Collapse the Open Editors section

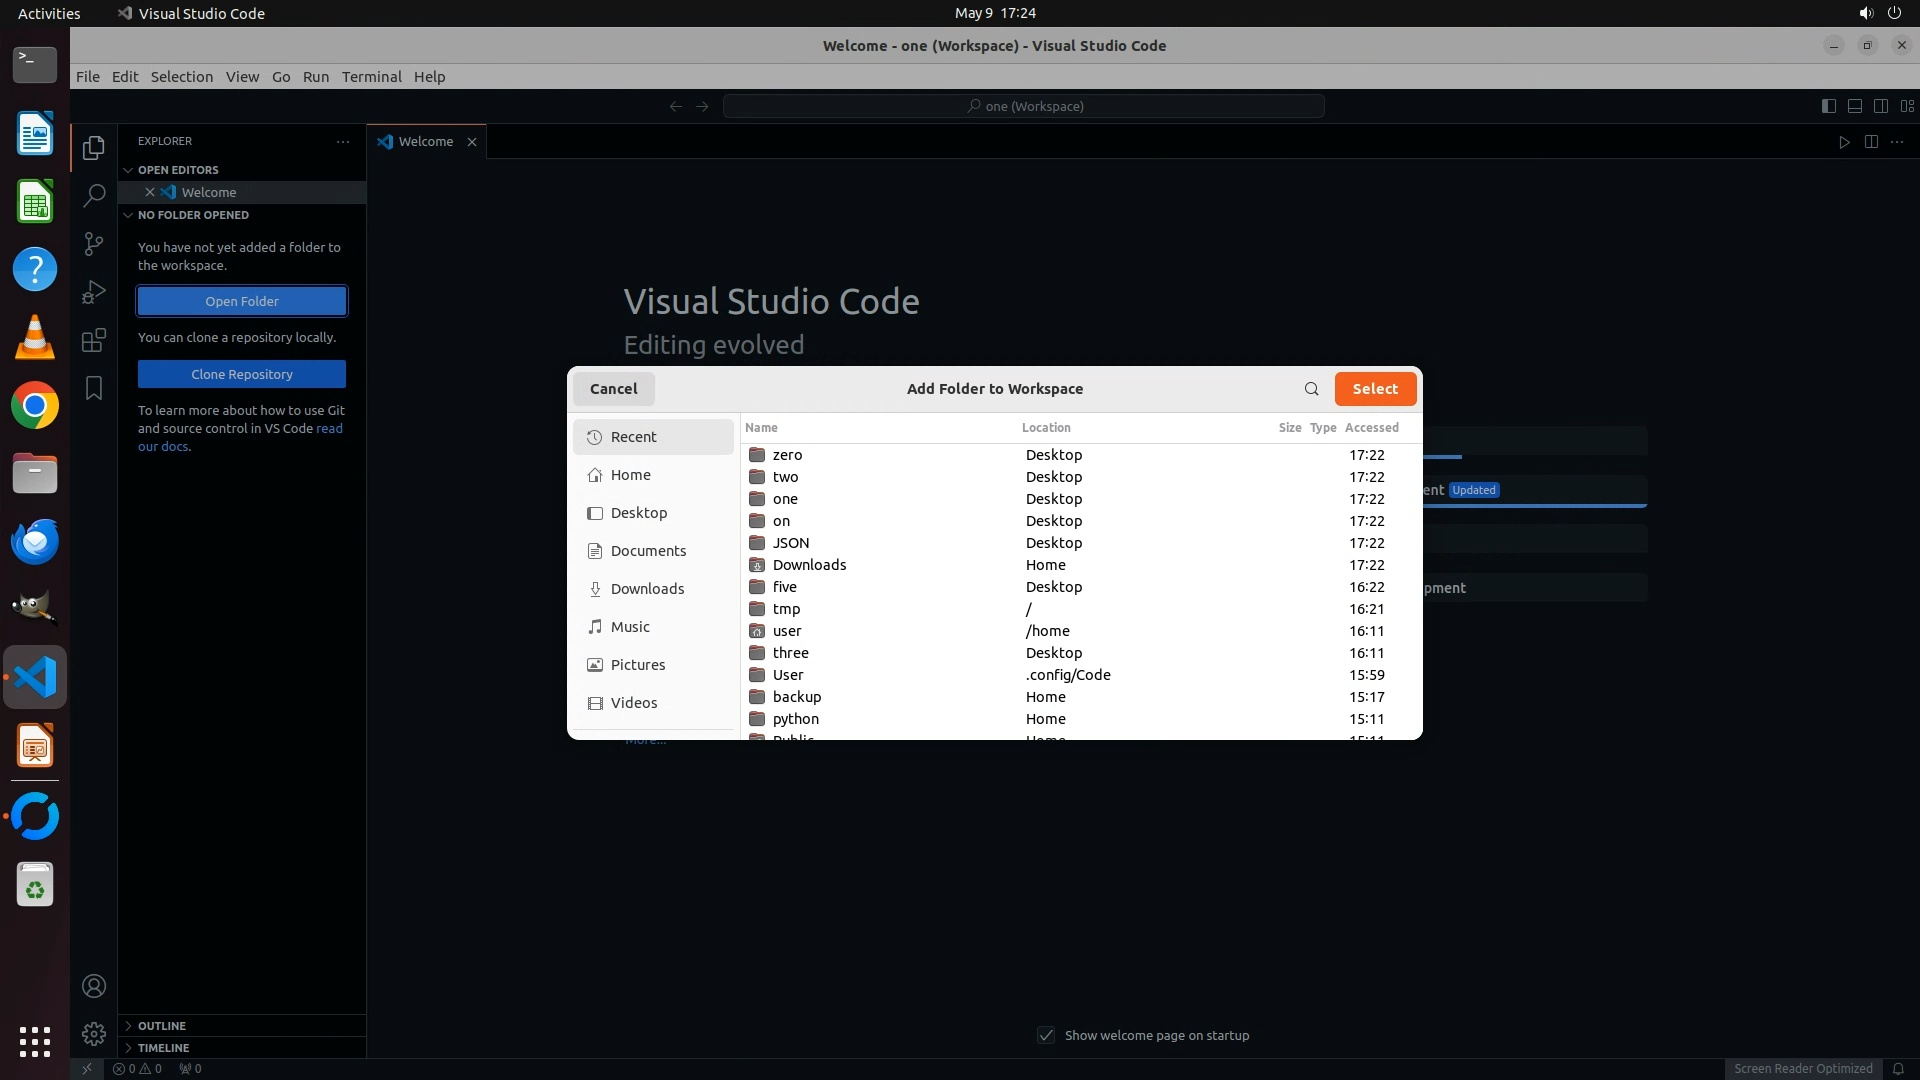pyautogui.click(x=178, y=170)
